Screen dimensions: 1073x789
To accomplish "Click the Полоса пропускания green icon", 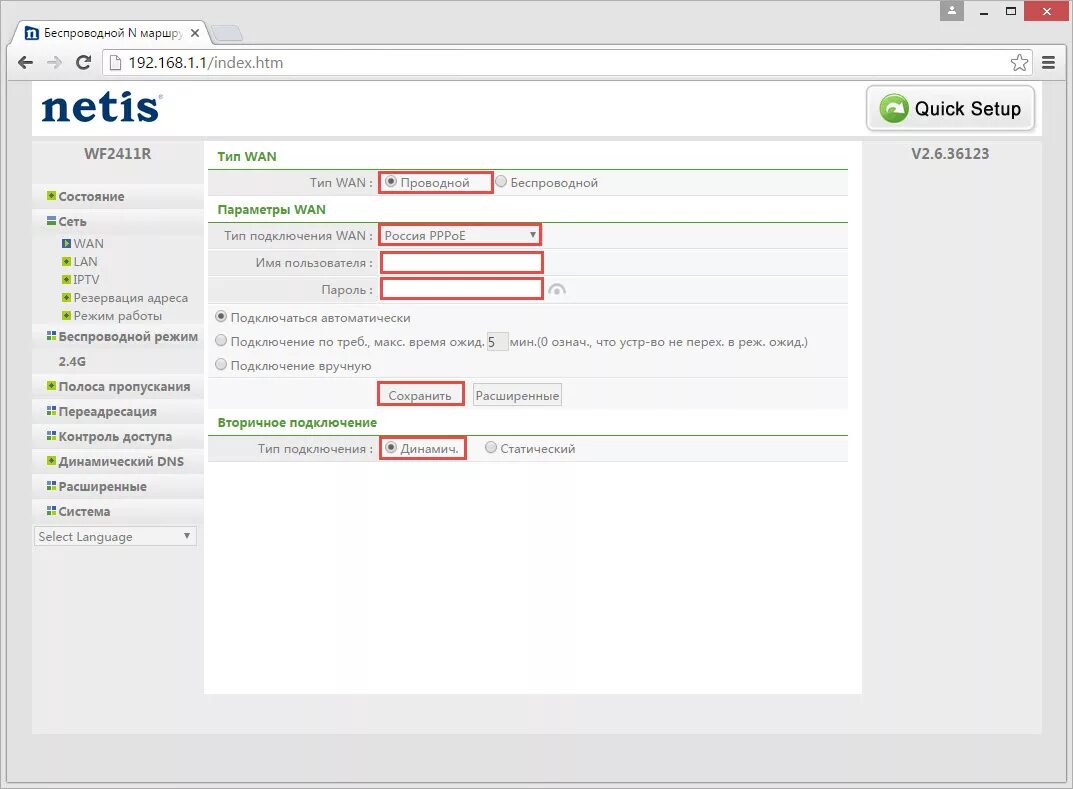I will click(51, 386).
